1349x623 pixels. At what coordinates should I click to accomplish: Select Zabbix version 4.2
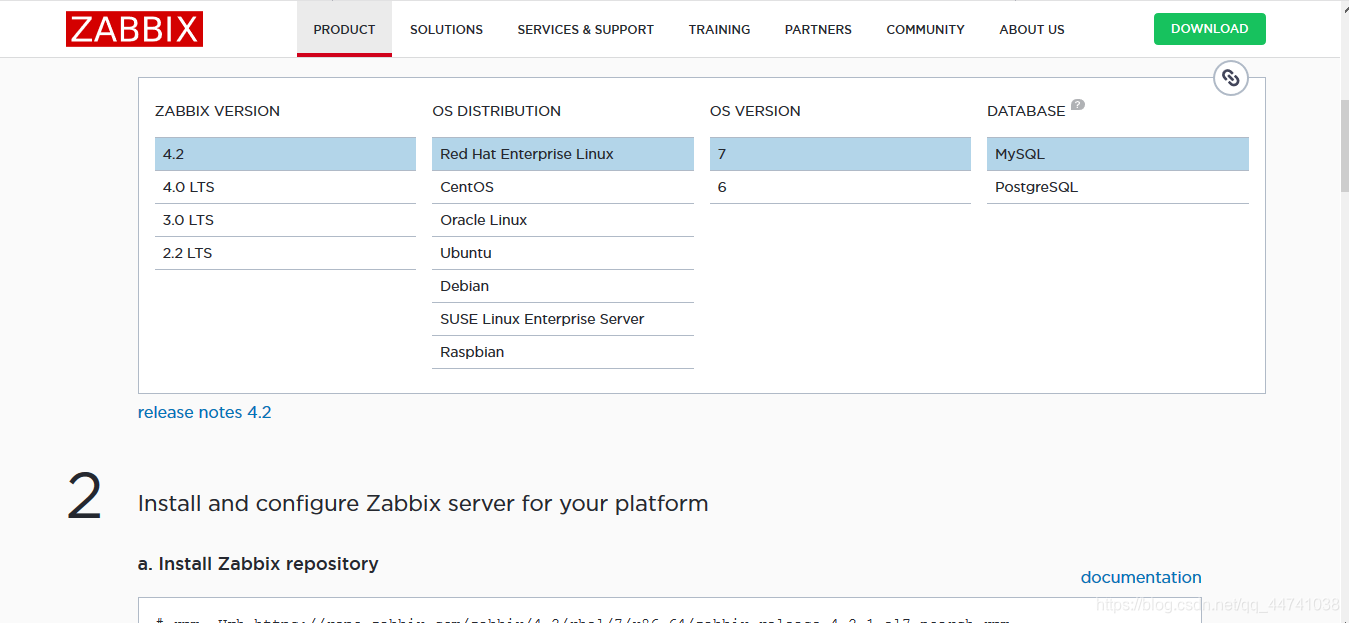point(285,154)
